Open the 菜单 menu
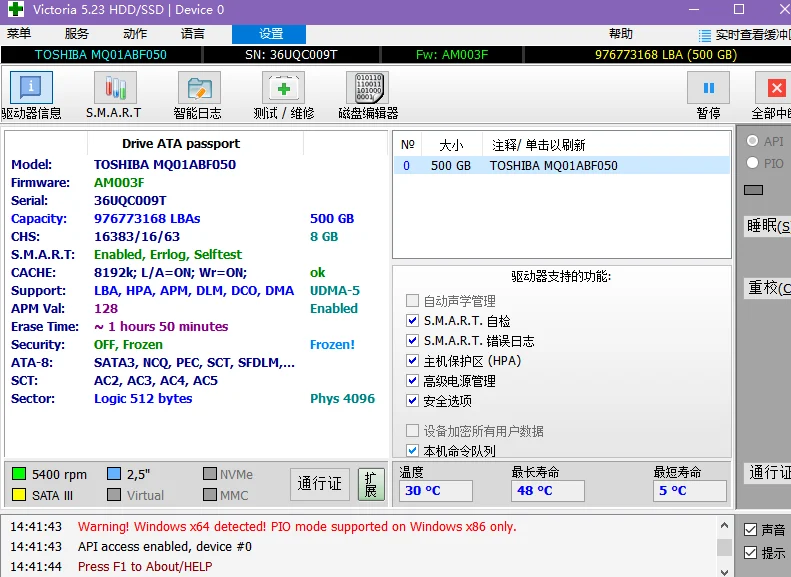Image resolution: width=791 pixels, height=577 pixels. [19, 34]
